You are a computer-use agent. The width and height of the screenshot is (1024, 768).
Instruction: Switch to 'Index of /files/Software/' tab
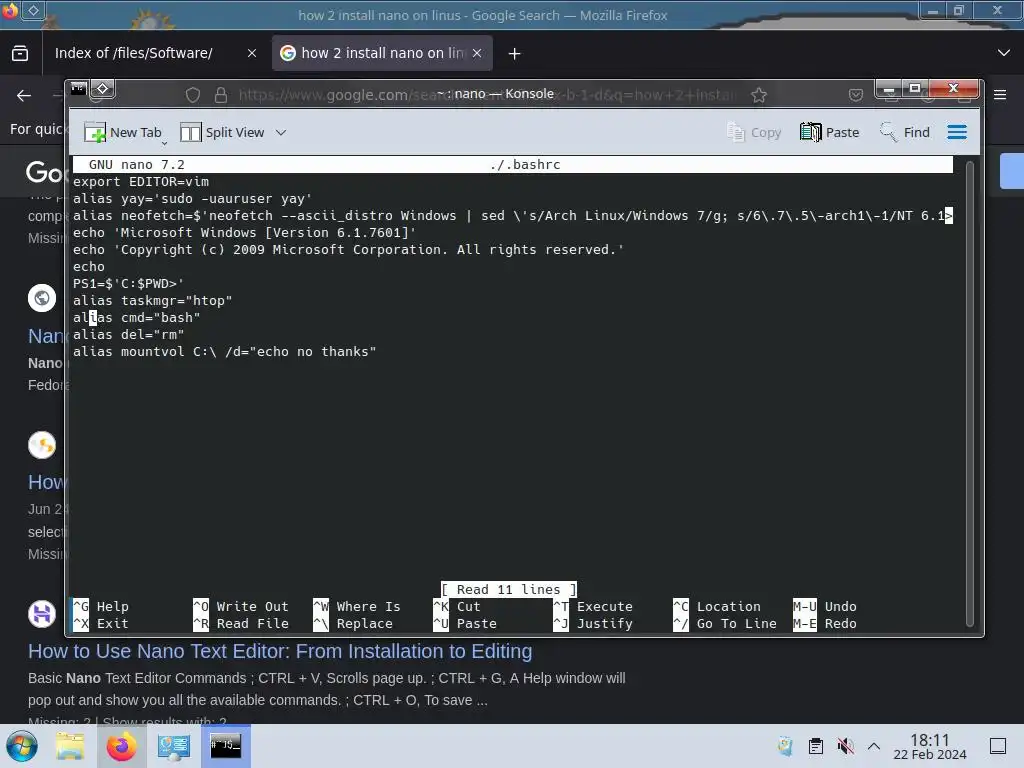coord(133,53)
